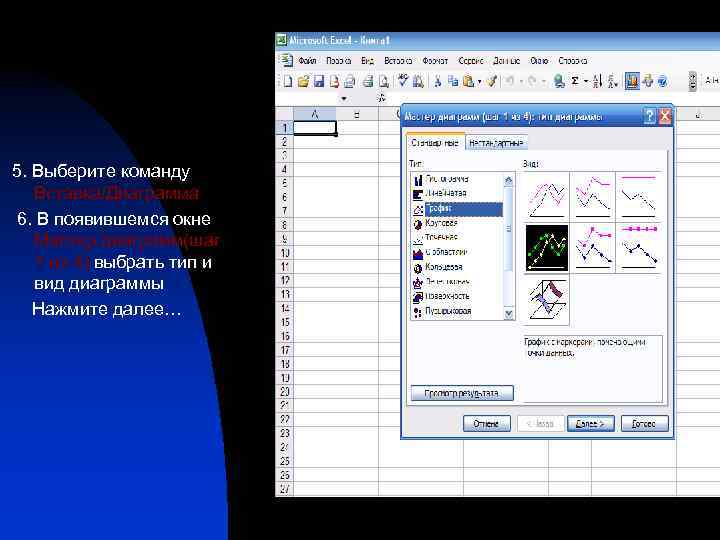Click the chart type list's up arrow

[x=509, y=180]
